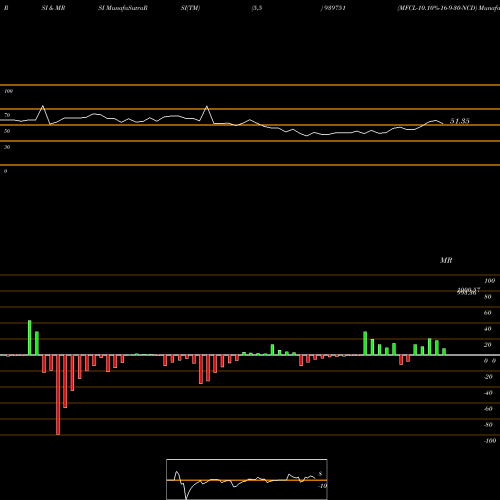Select the 50 level label on RSI axis
The width and height of the screenshot is (500, 500).
pyautogui.click(x=7, y=131)
